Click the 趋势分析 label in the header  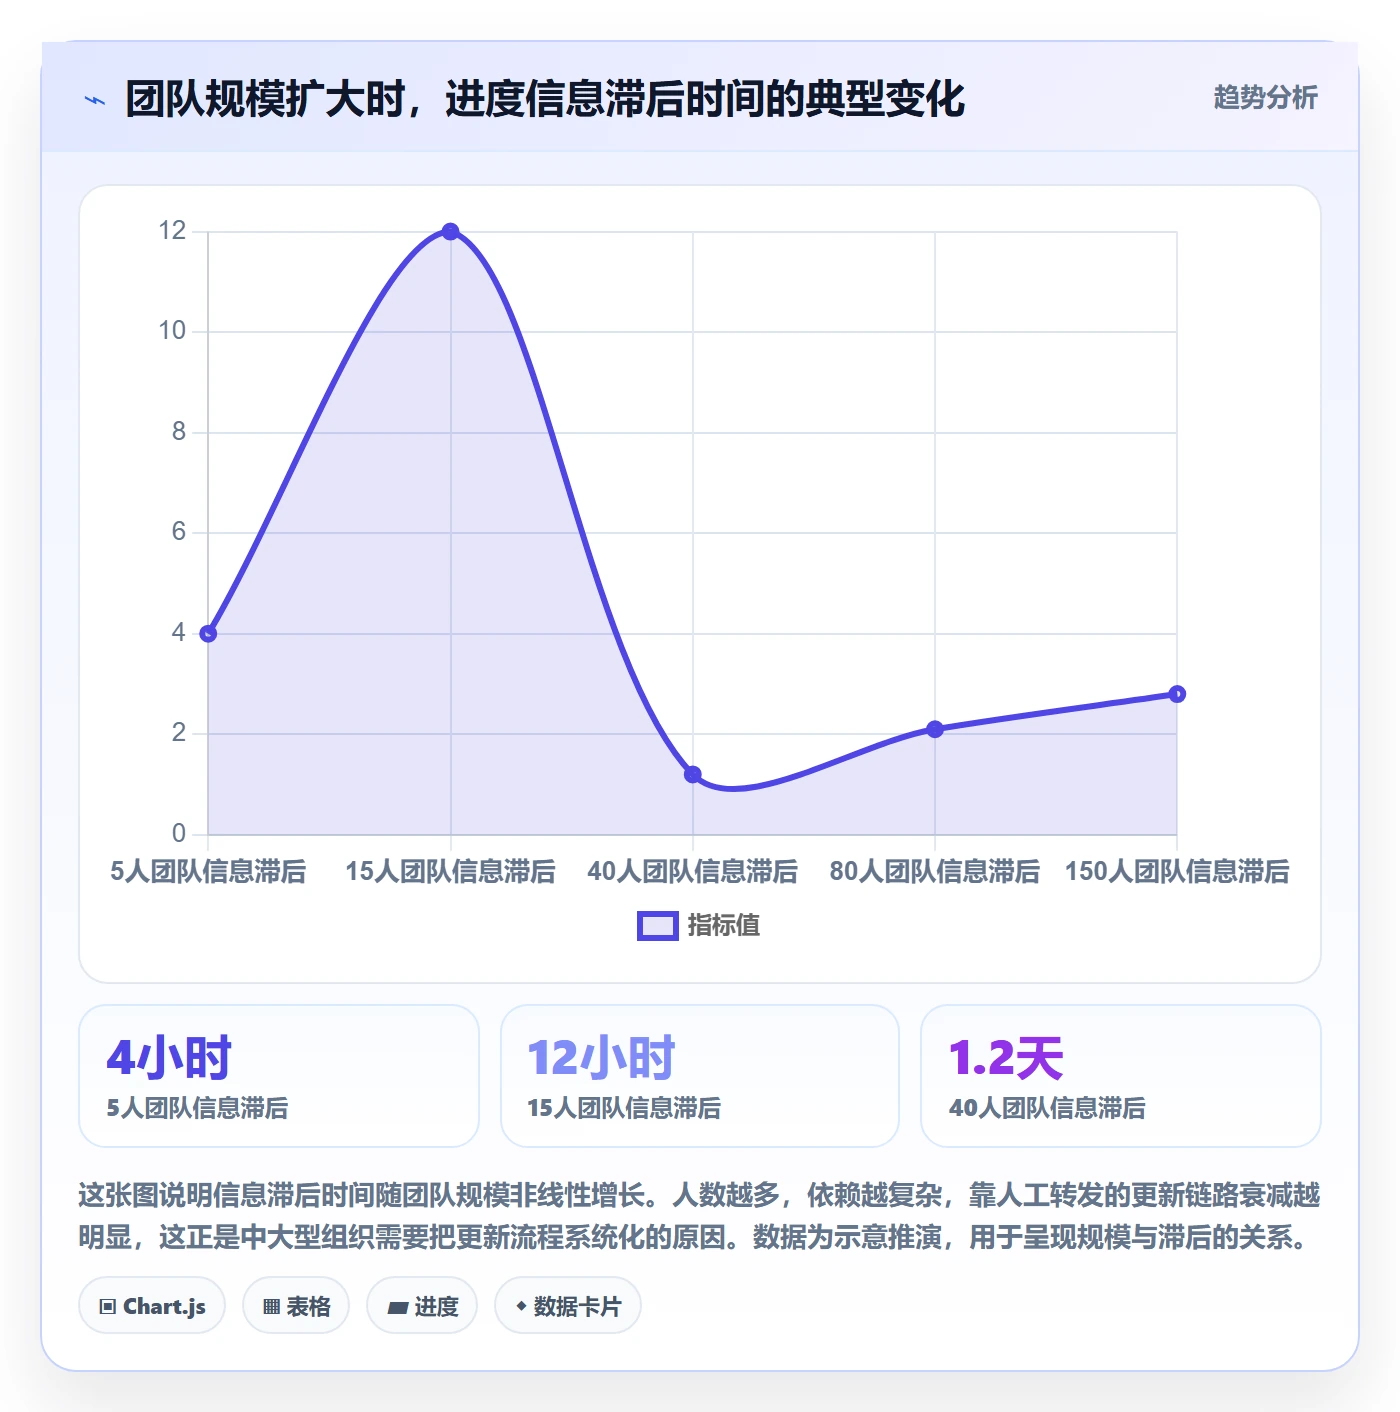(x=1265, y=97)
